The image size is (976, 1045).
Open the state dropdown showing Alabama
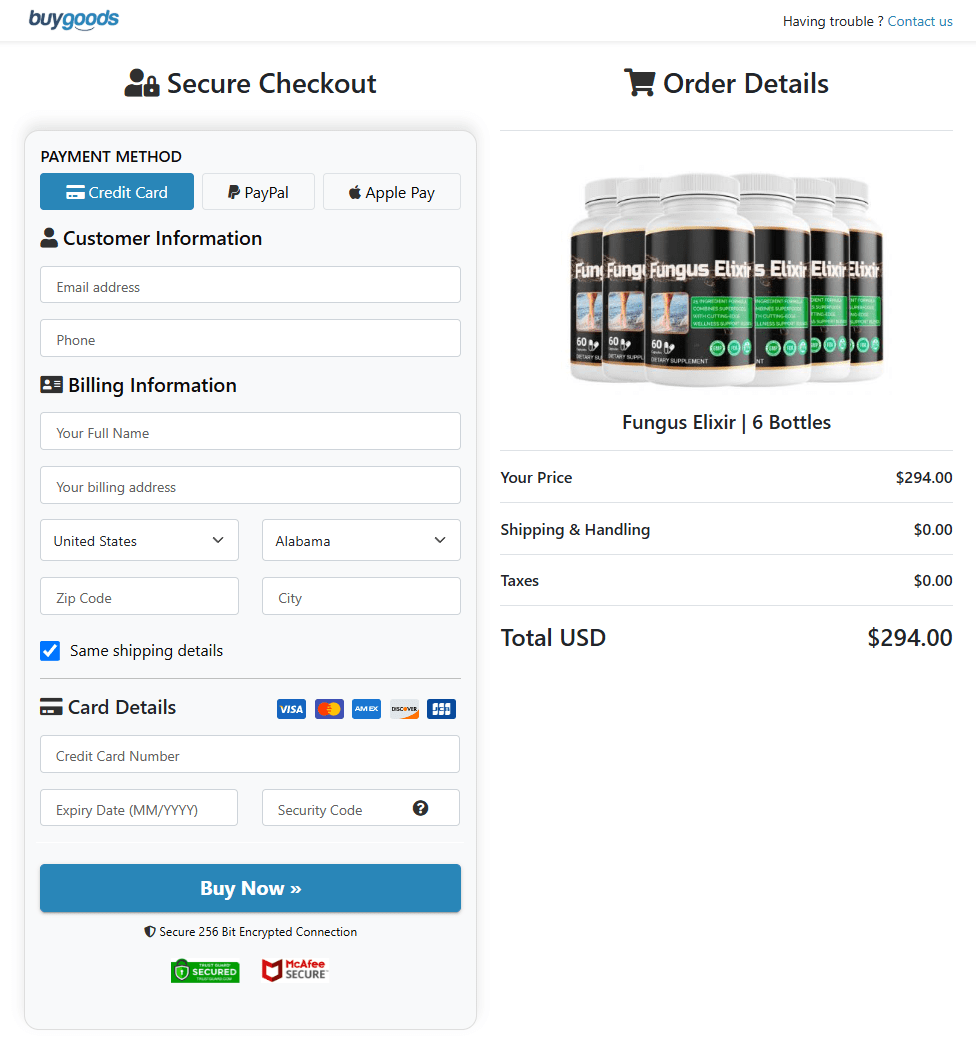click(361, 540)
